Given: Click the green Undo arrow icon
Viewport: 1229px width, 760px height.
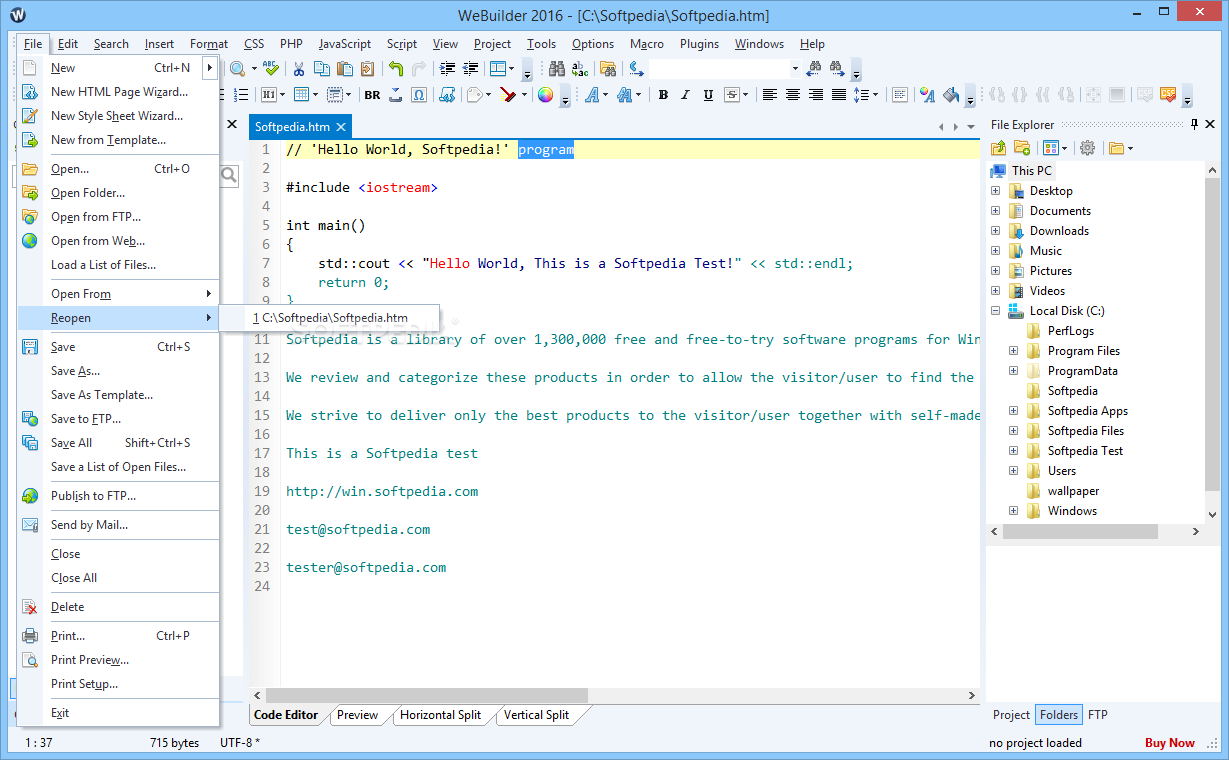Looking at the screenshot, I should 396,68.
